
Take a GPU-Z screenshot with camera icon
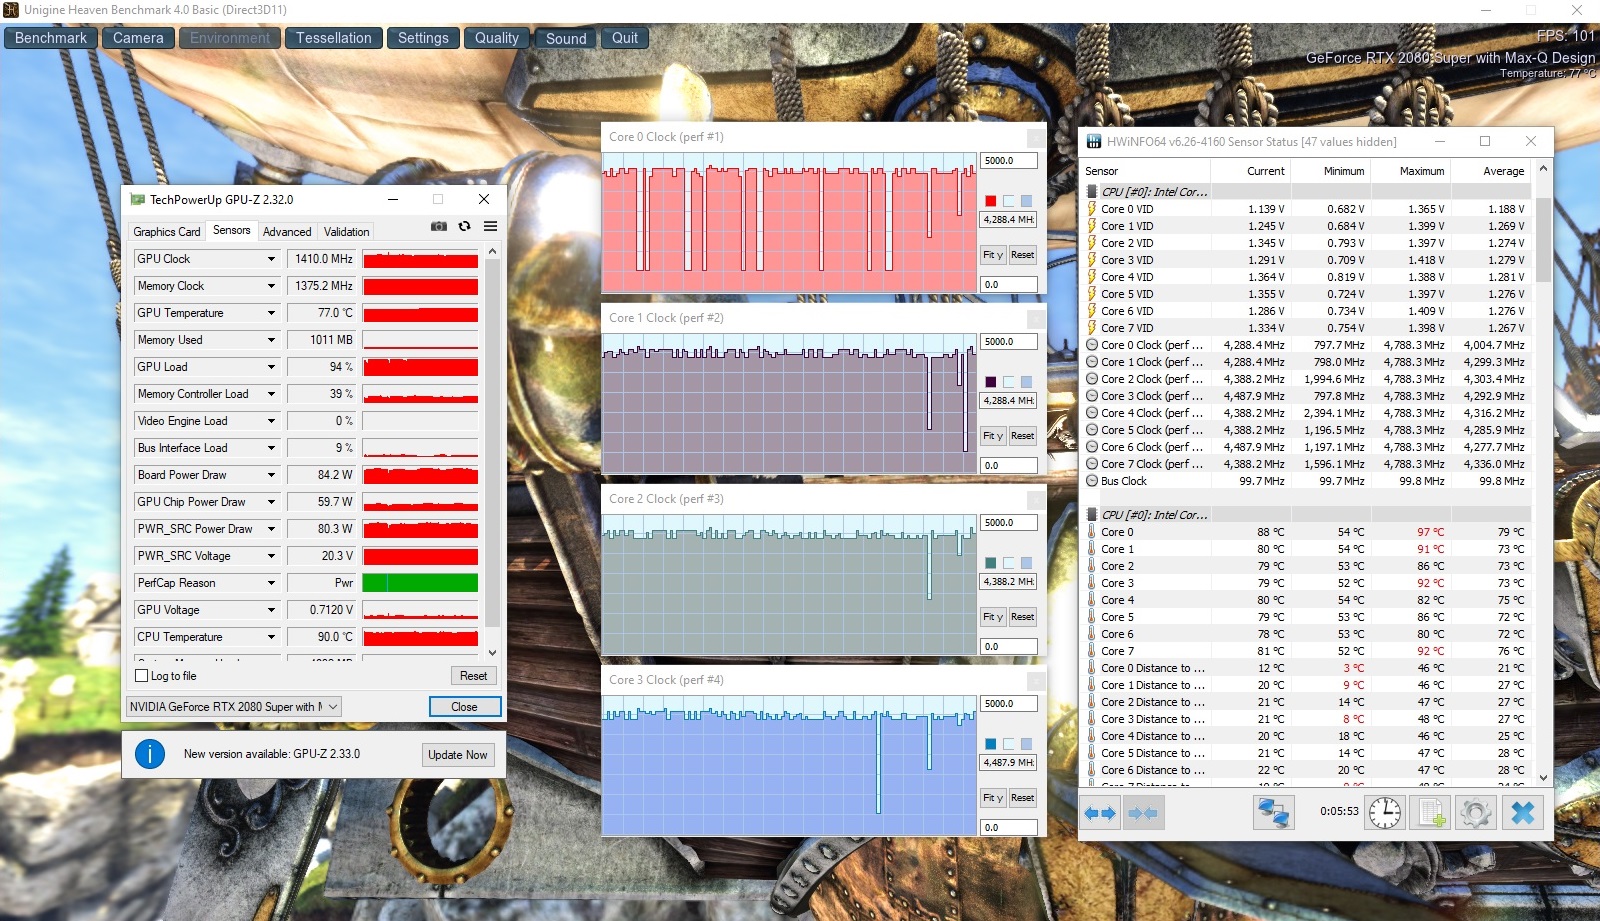point(438,227)
